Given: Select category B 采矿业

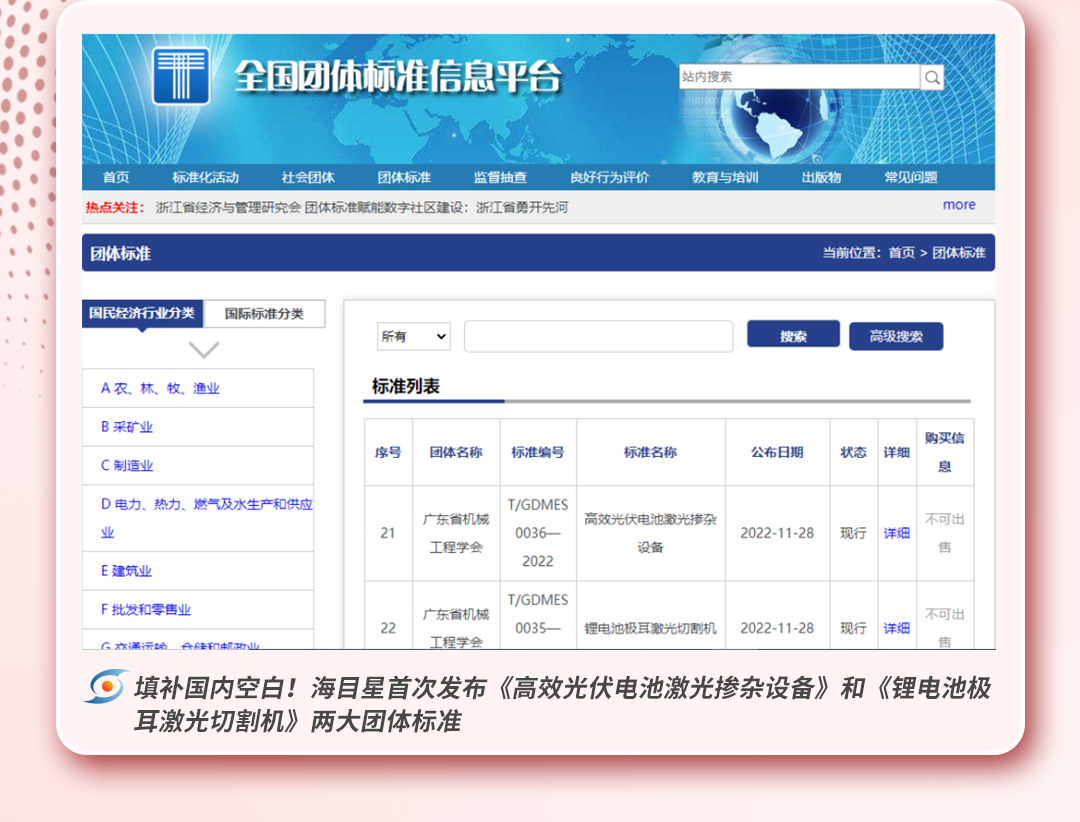Looking at the screenshot, I should click(x=127, y=427).
